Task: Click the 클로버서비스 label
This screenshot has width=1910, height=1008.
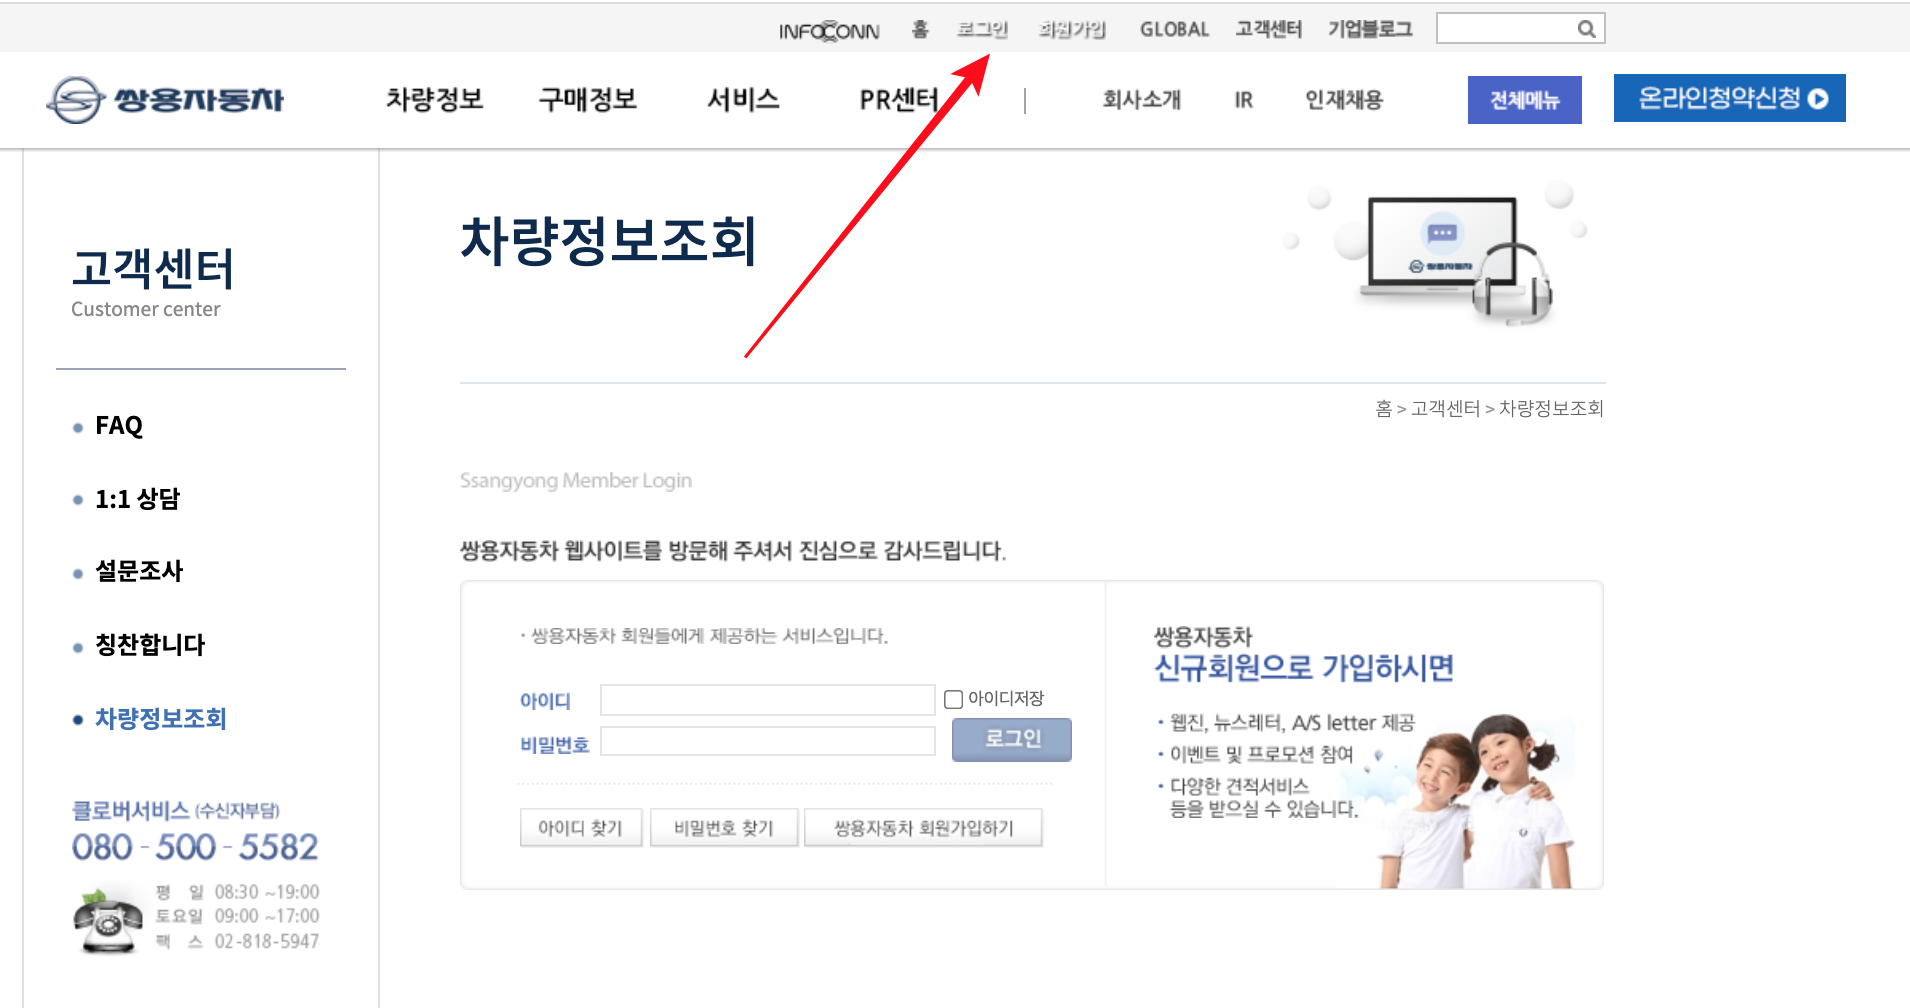Action: coord(130,810)
